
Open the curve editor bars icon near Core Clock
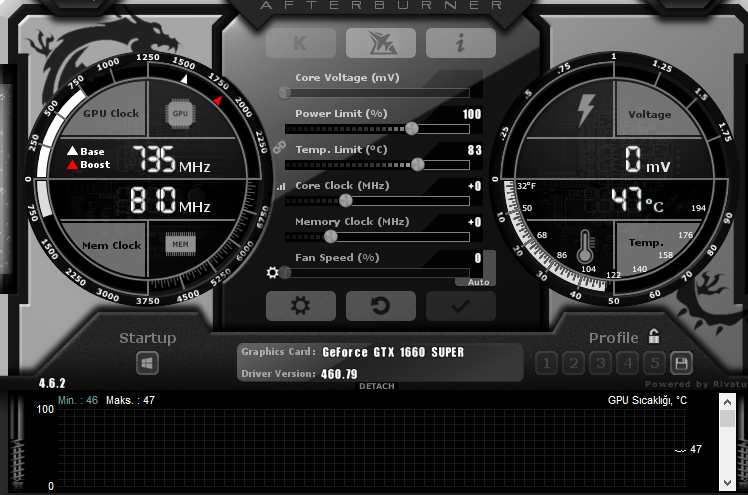(x=281, y=186)
